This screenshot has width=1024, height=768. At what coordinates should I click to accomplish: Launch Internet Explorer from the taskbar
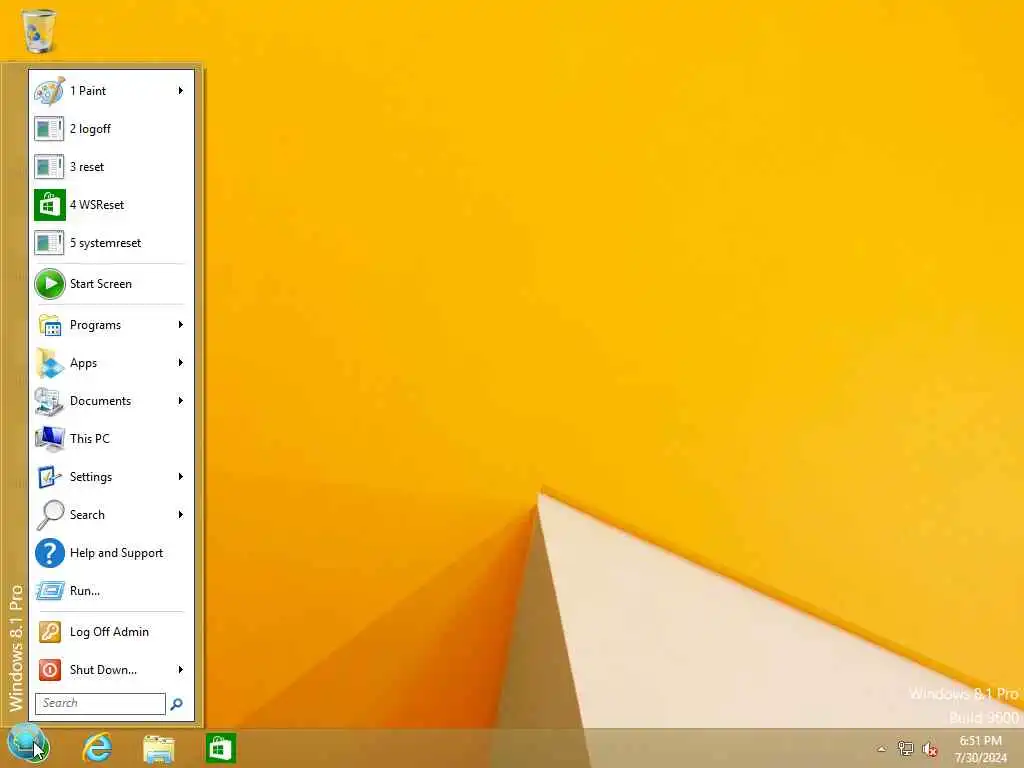(x=97, y=748)
